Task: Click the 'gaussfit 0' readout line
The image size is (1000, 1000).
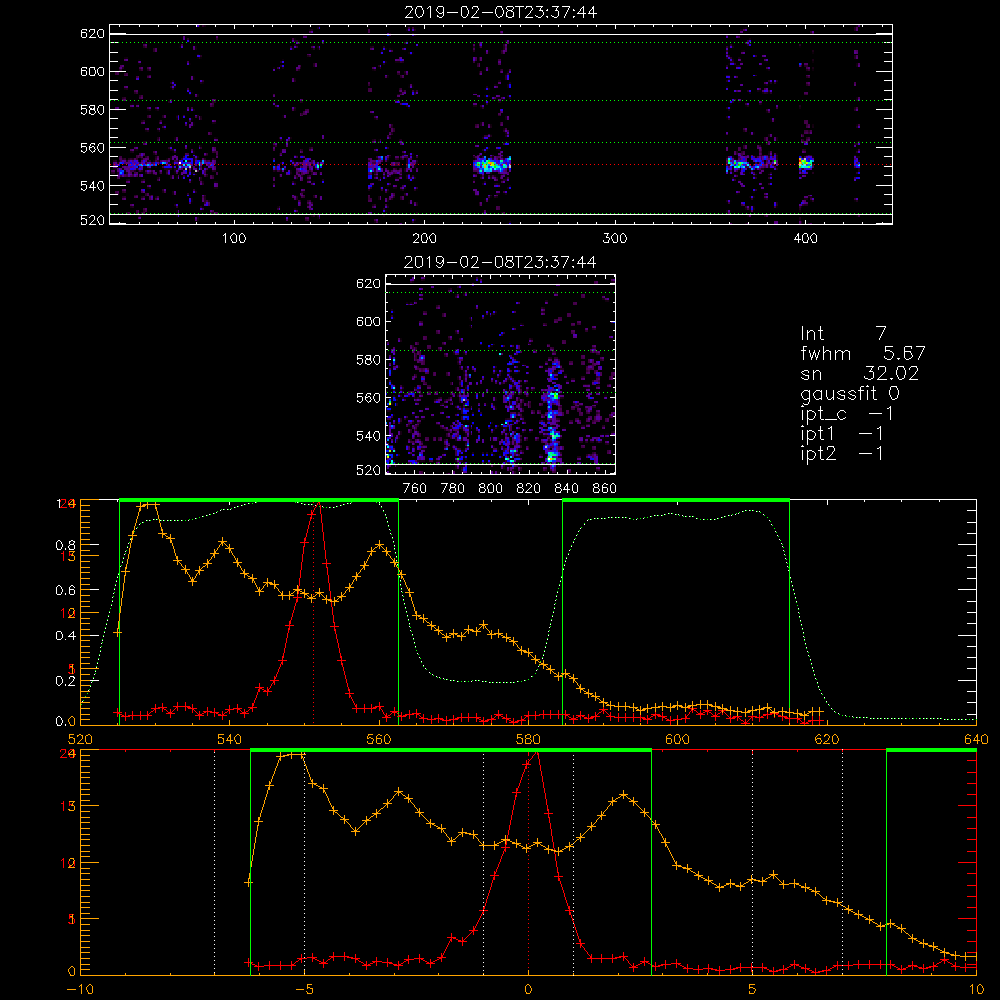Action: click(849, 393)
